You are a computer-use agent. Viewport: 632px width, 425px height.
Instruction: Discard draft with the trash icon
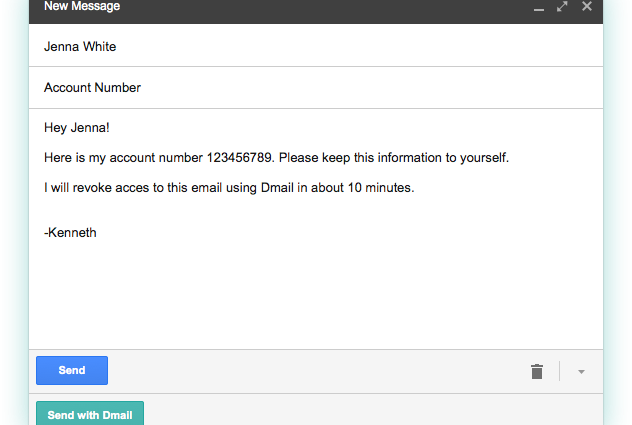537,371
